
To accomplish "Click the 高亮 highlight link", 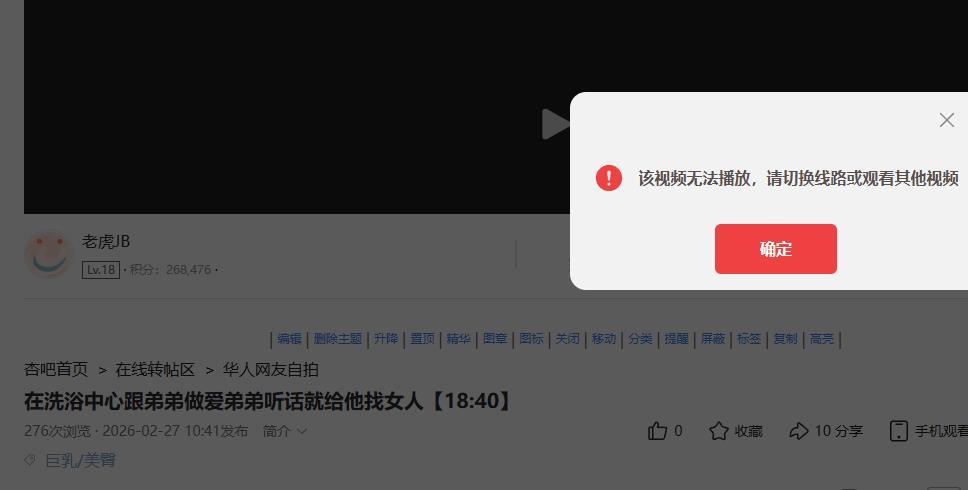I will click(822, 338).
